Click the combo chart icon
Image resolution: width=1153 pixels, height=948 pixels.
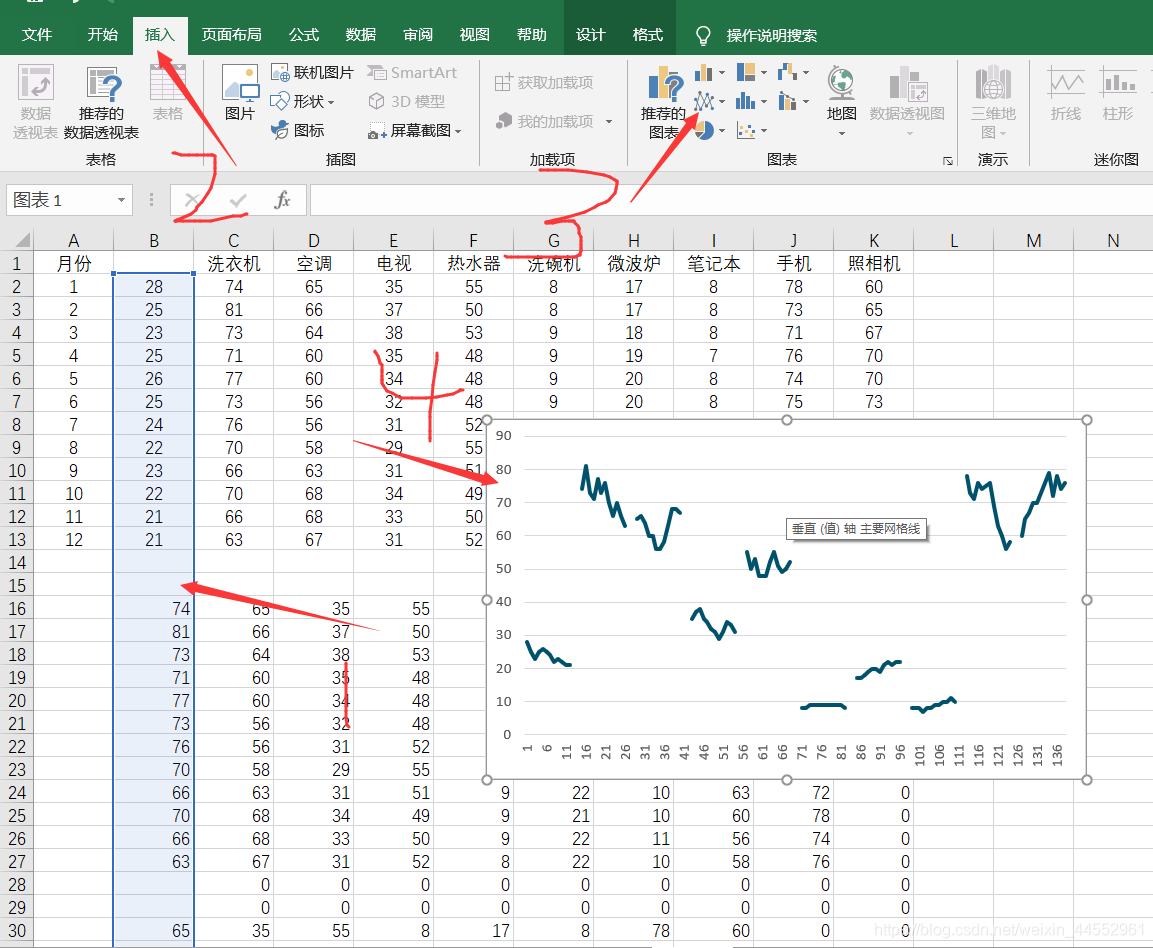click(x=788, y=101)
